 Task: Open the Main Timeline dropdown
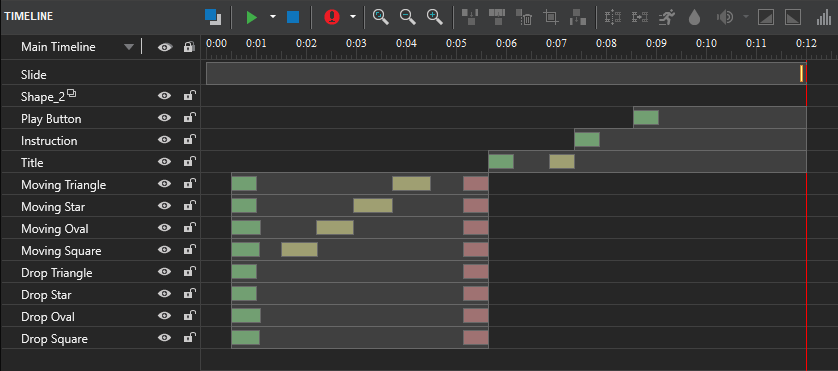click(128, 47)
